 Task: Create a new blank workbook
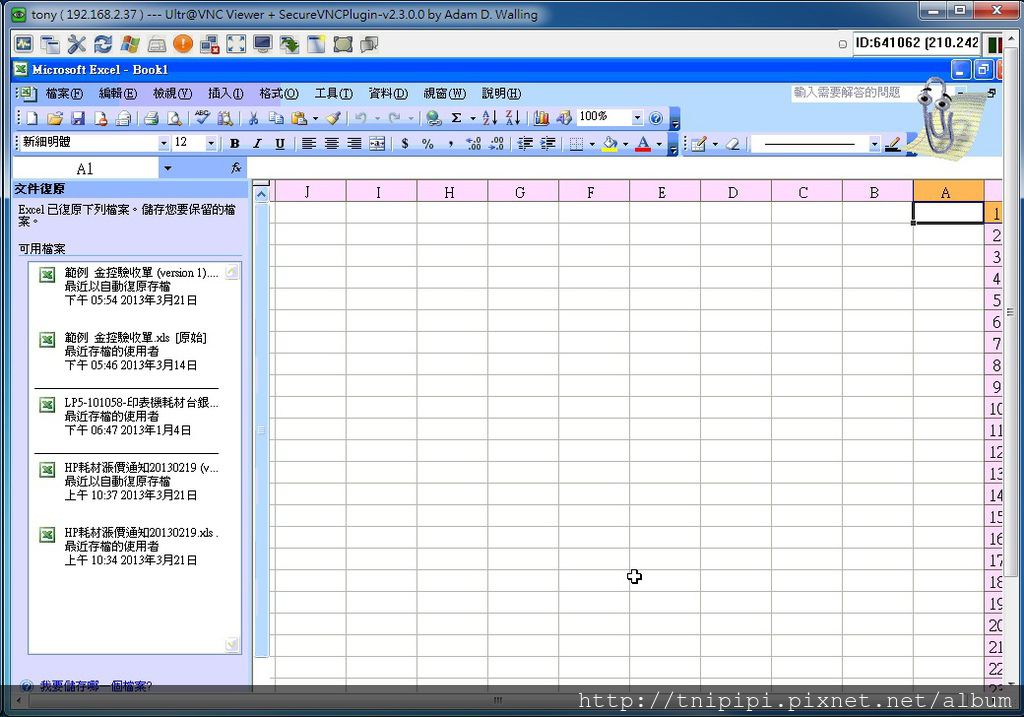pyautogui.click(x=32, y=118)
